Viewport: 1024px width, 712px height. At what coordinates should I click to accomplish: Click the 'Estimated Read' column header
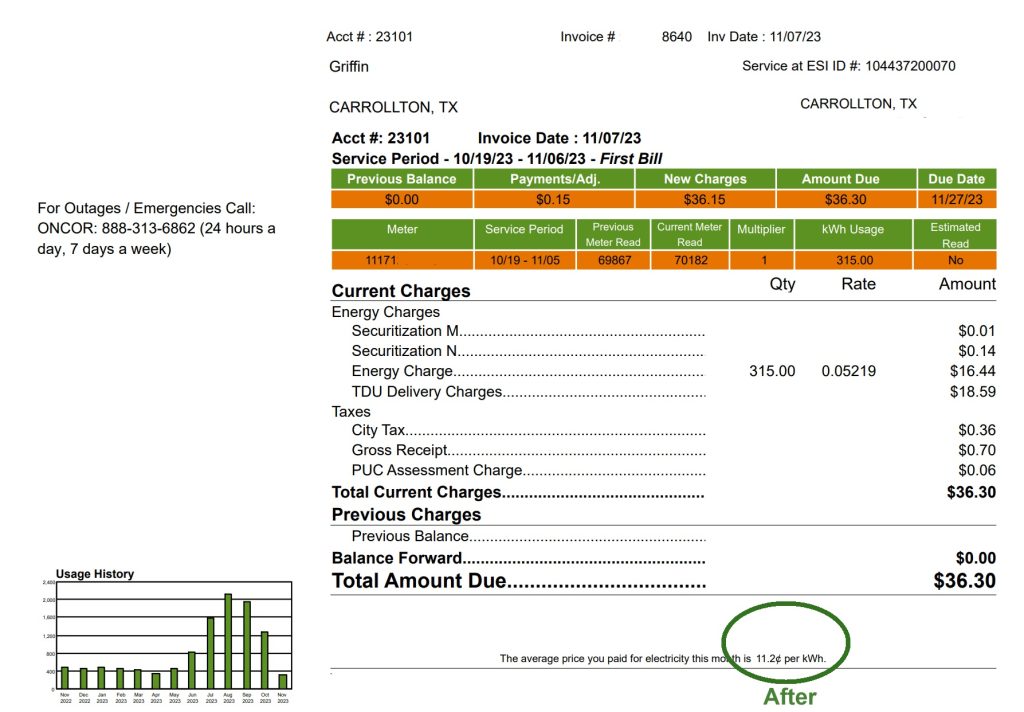[x=955, y=234]
